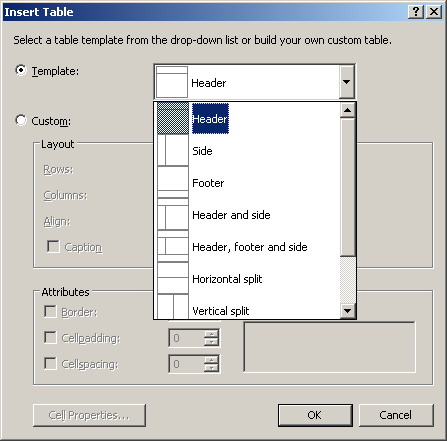Click the list scrollbar up arrow

coord(348,110)
